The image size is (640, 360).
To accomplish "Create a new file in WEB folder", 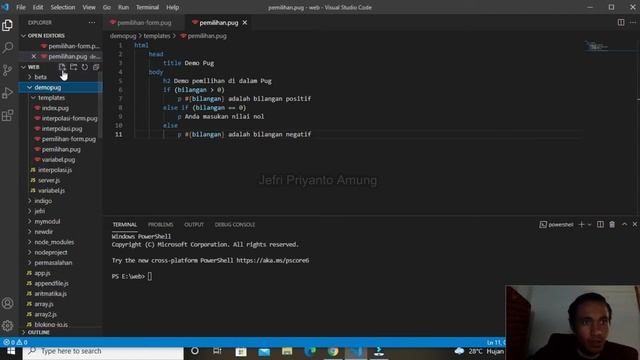I will (x=62, y=67).
